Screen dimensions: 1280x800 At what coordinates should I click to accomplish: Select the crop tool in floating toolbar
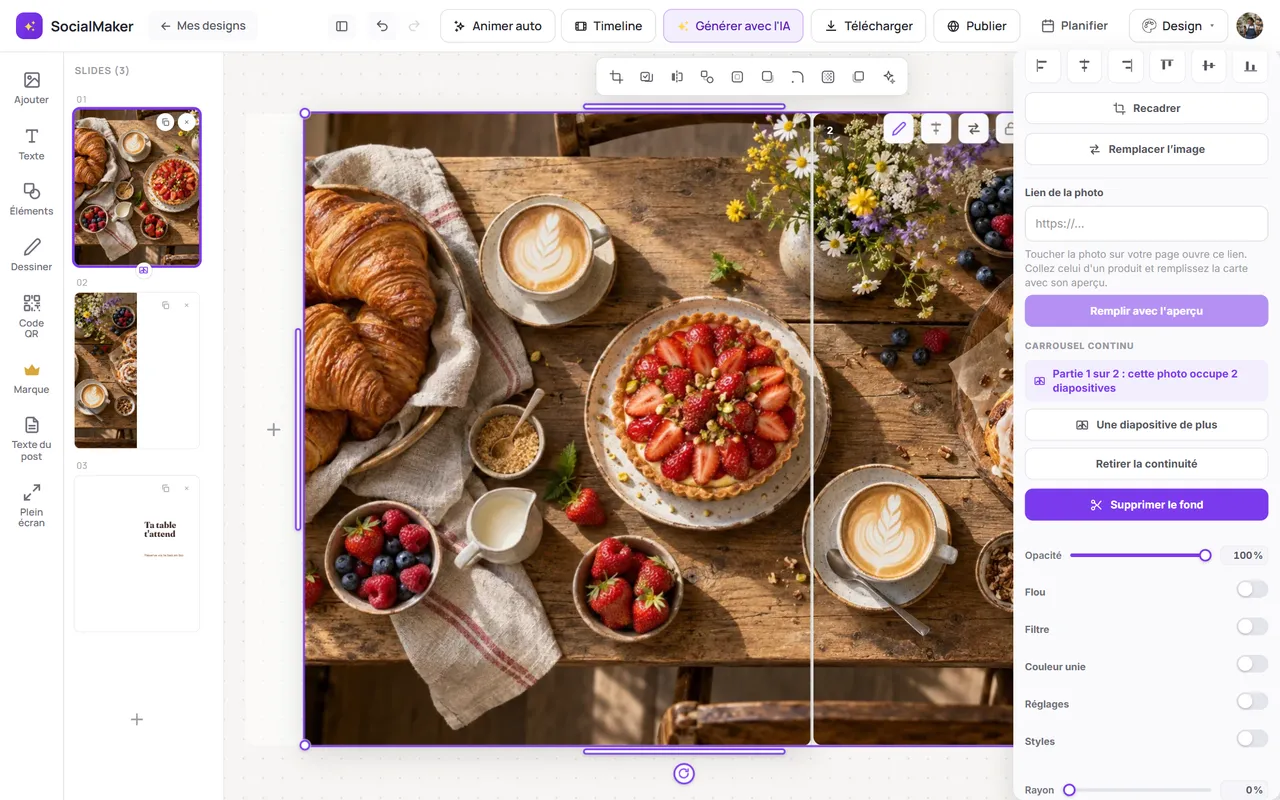616,77
